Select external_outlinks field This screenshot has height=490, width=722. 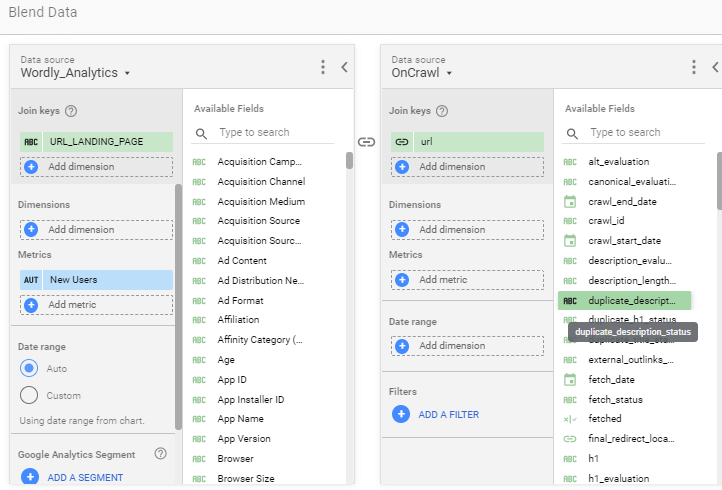[631, 360]
